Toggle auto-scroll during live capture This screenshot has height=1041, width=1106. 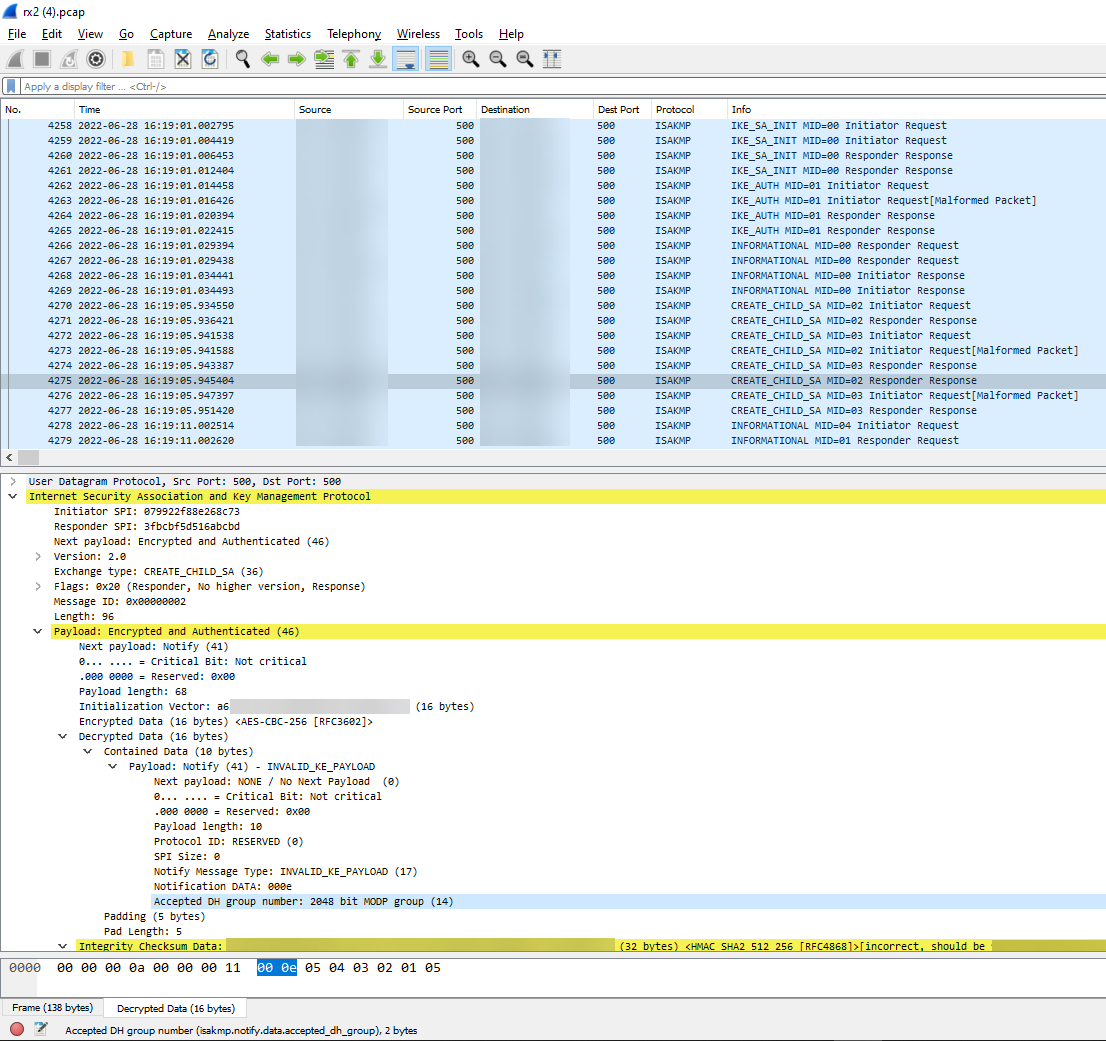click(x=405, y=59)
